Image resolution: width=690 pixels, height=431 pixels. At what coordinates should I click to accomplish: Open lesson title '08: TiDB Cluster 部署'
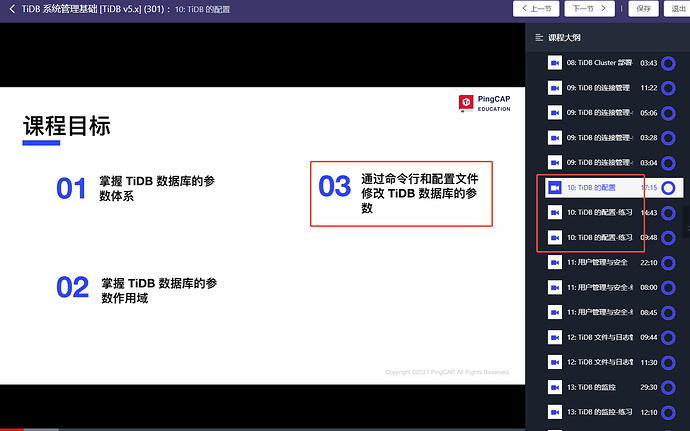point(599,63)
